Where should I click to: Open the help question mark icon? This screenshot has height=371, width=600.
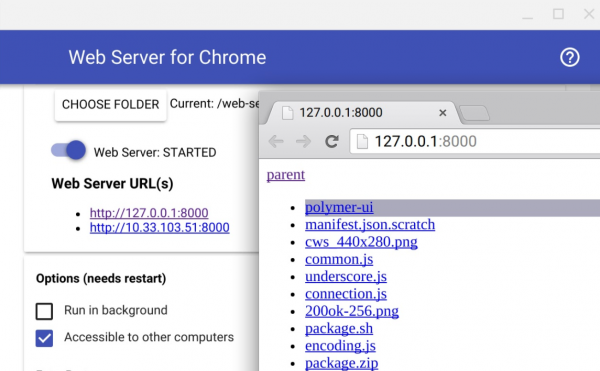tap(570, 57)
